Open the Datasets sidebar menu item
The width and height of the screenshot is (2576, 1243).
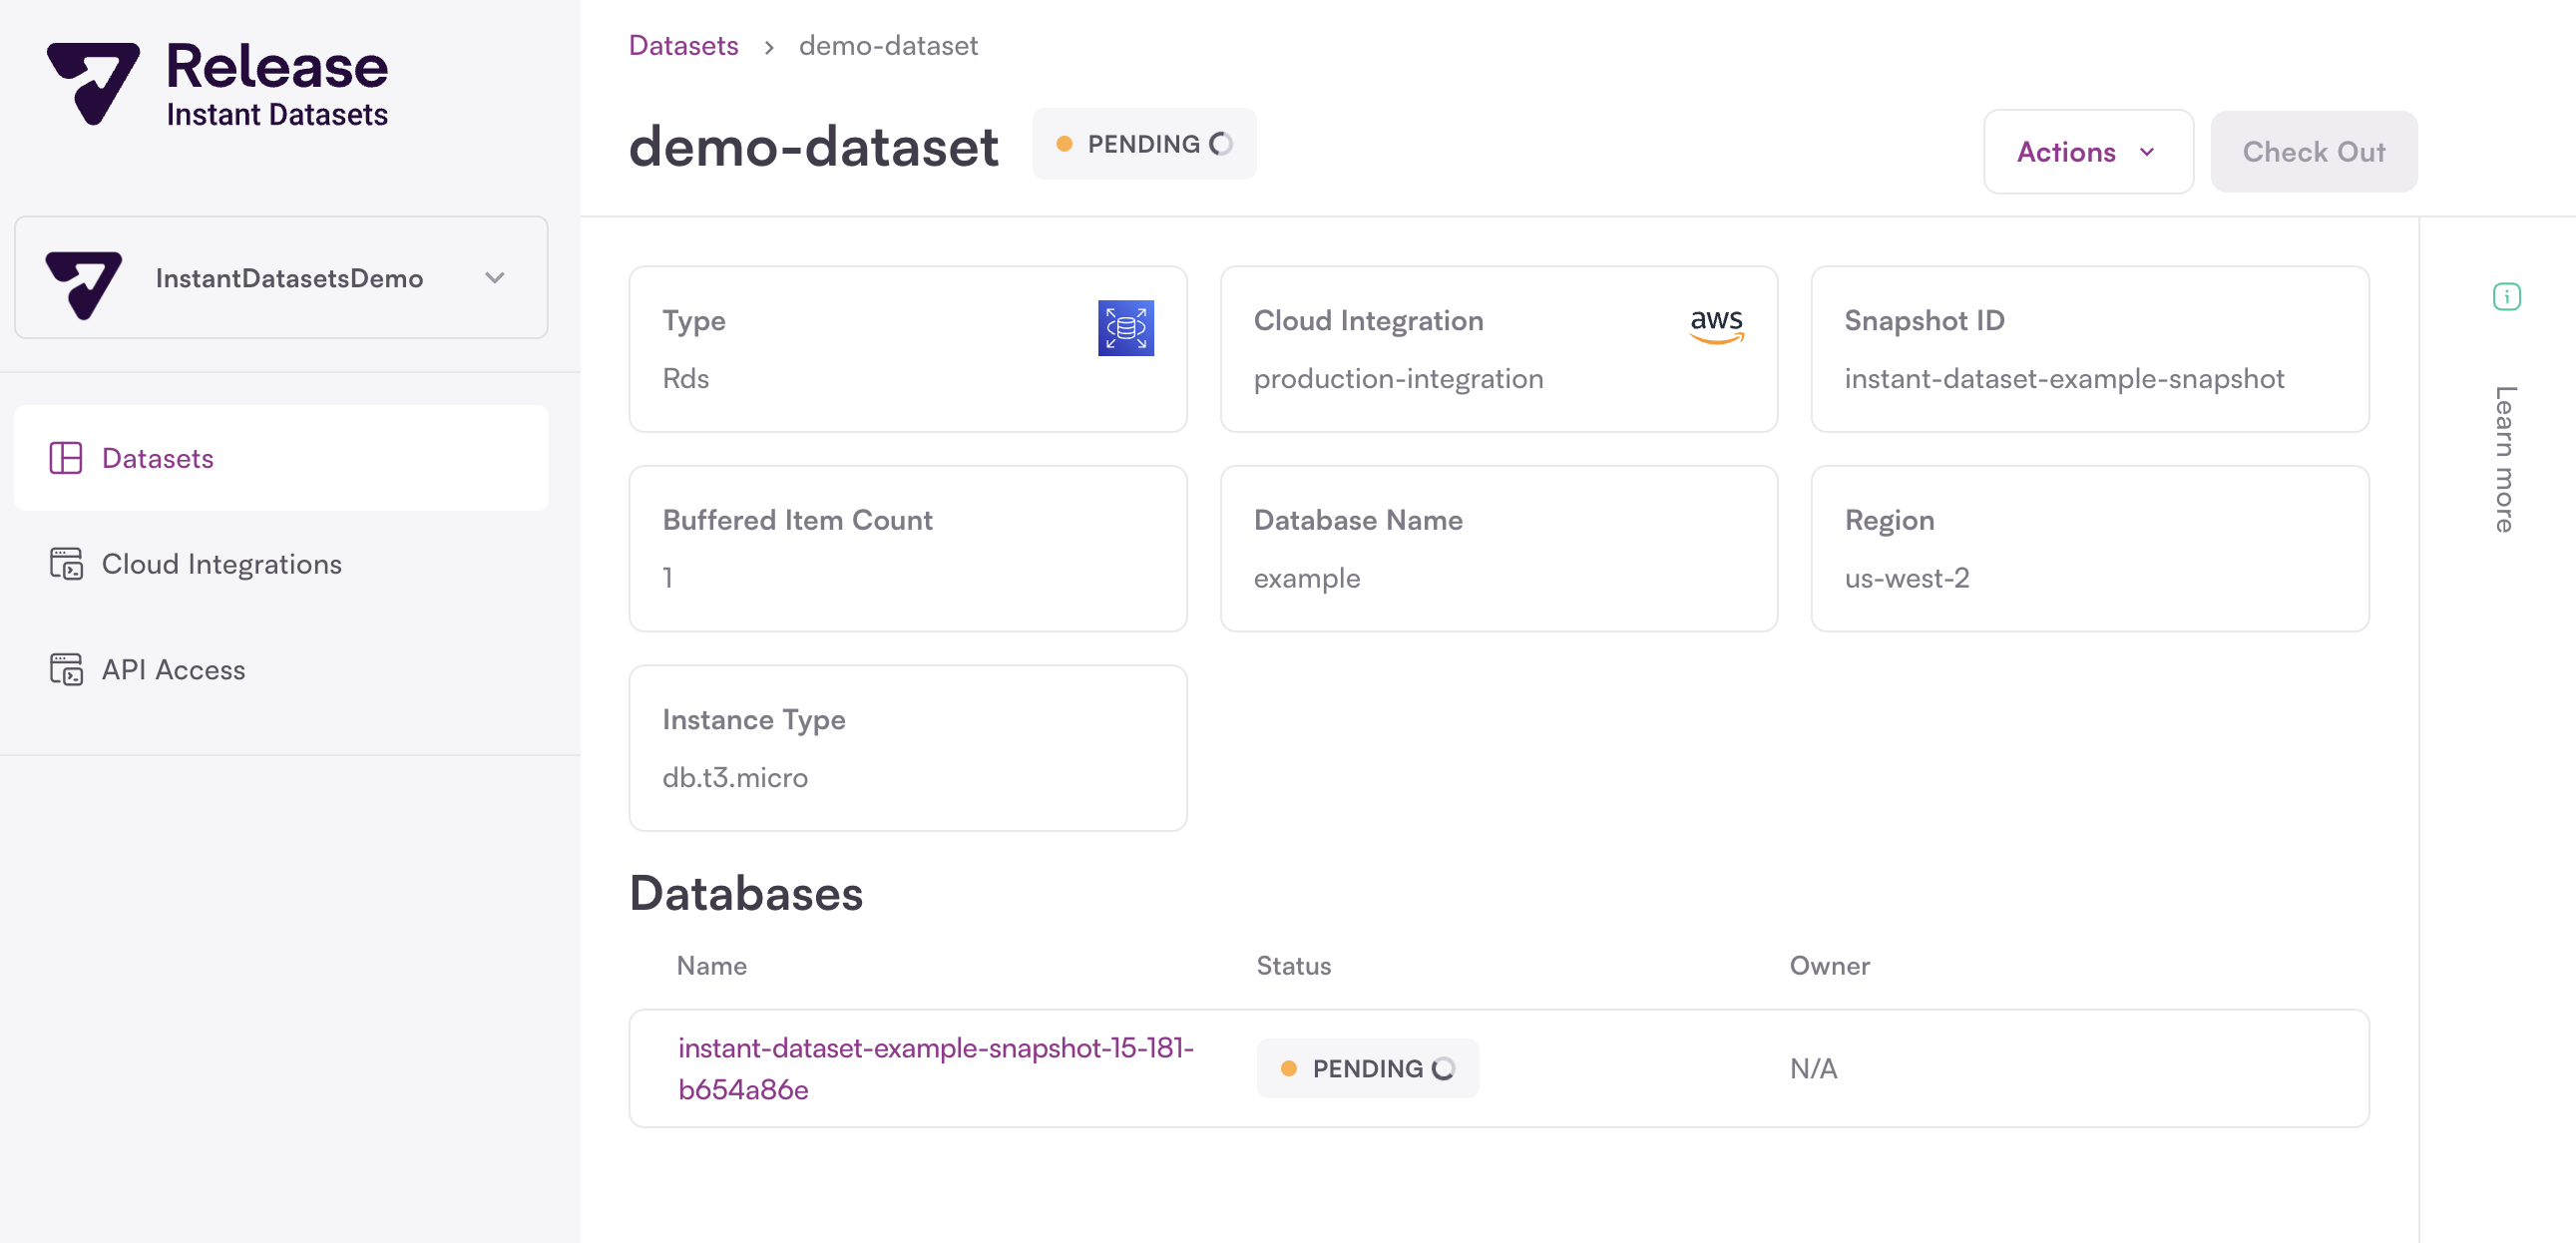coord(281,458)
